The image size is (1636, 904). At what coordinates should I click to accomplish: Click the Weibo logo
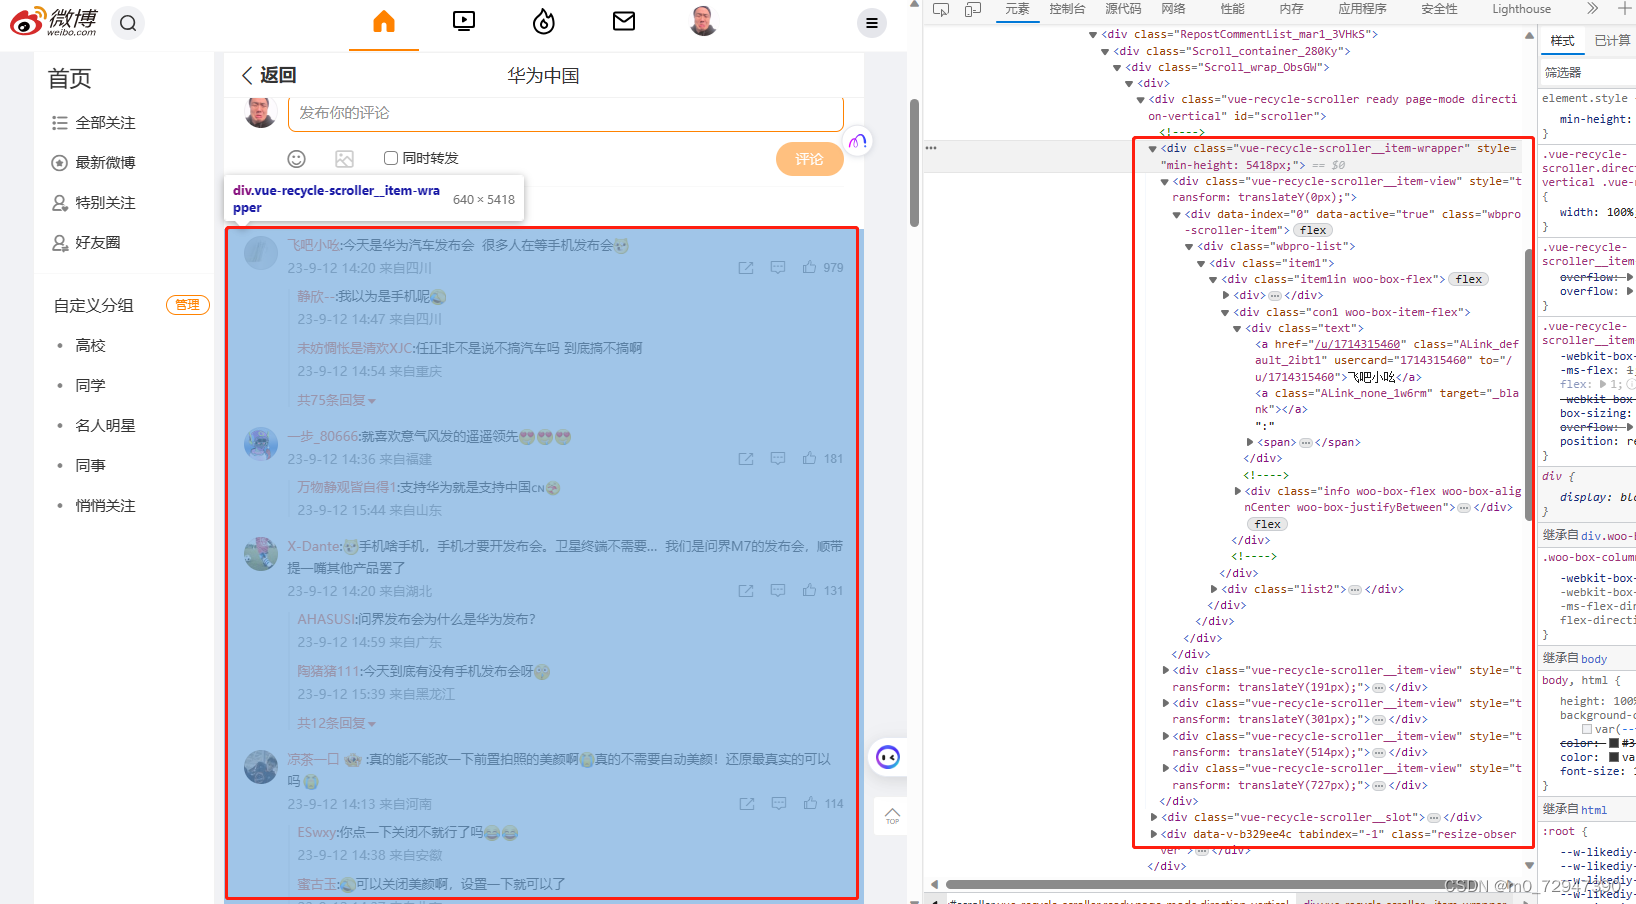pos(55,22)
